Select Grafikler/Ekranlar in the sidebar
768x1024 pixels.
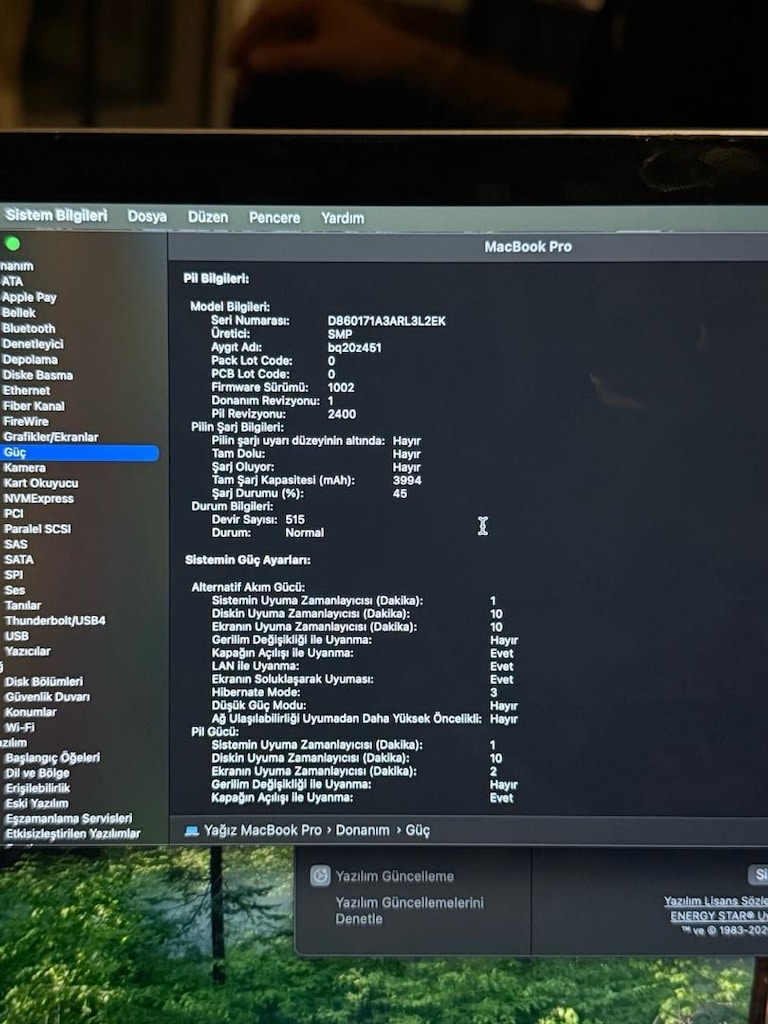click(x=50, y=437)
